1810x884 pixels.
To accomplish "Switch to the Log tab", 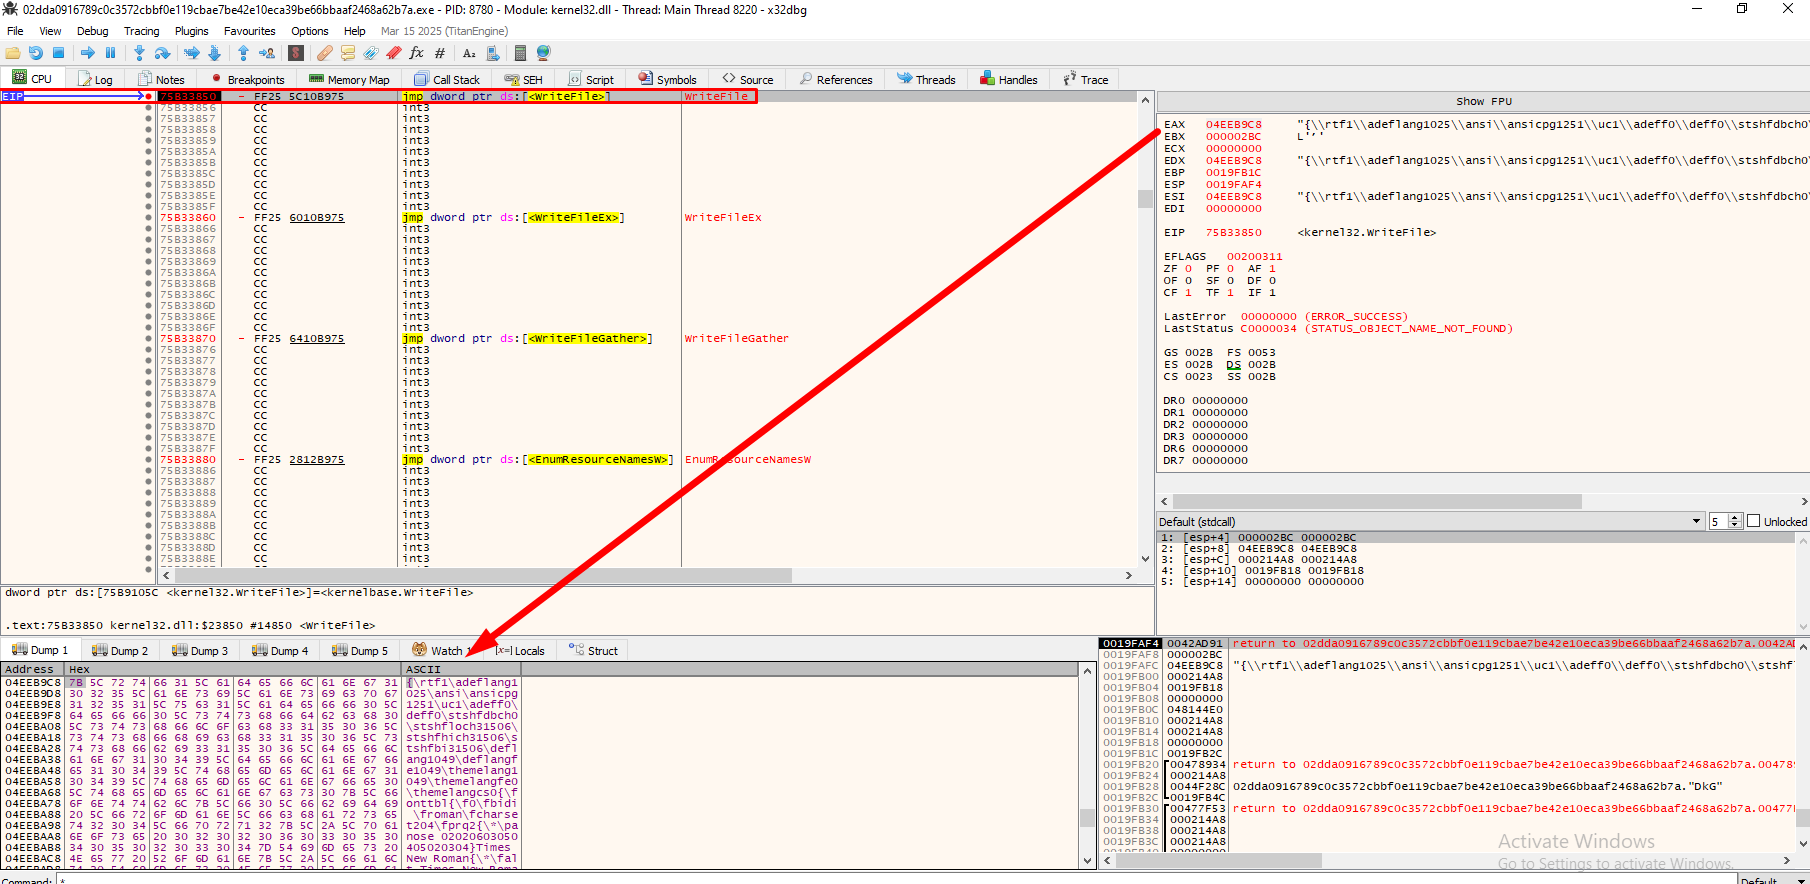I will [x=96, y=79].
